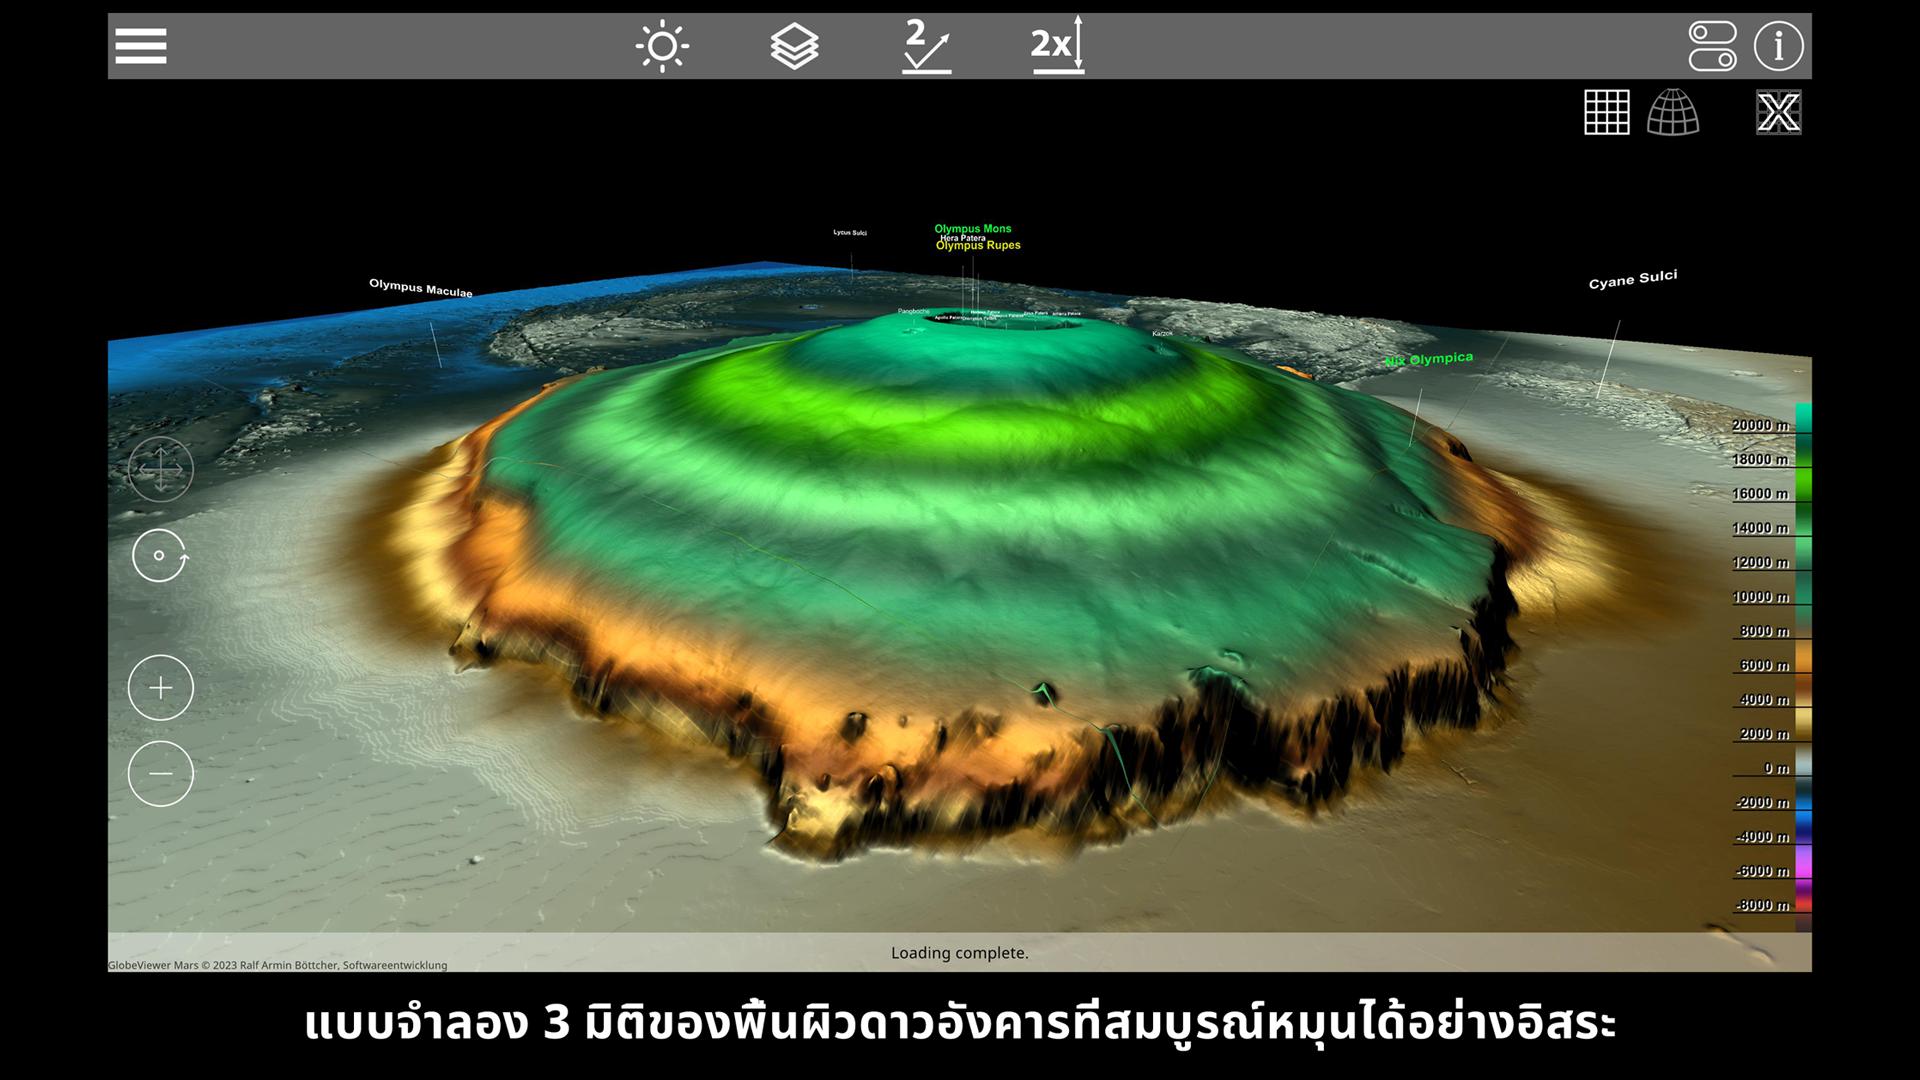Select the rotate view control

[x=160, y=555]
